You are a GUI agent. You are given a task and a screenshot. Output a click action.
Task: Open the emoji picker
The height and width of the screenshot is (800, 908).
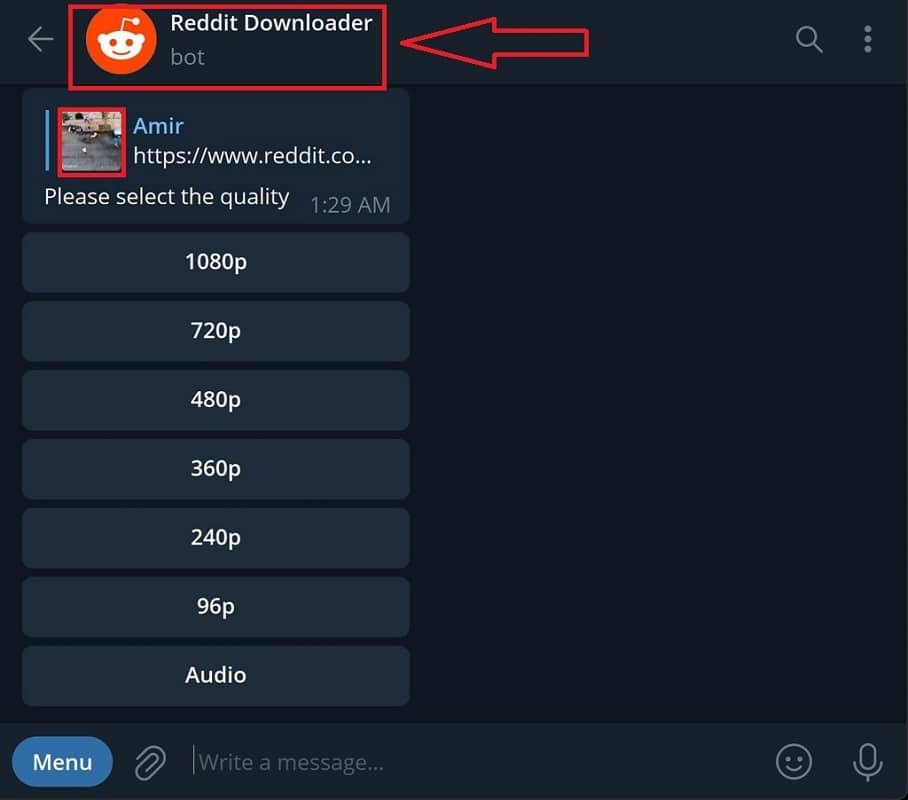coord(793,762)
